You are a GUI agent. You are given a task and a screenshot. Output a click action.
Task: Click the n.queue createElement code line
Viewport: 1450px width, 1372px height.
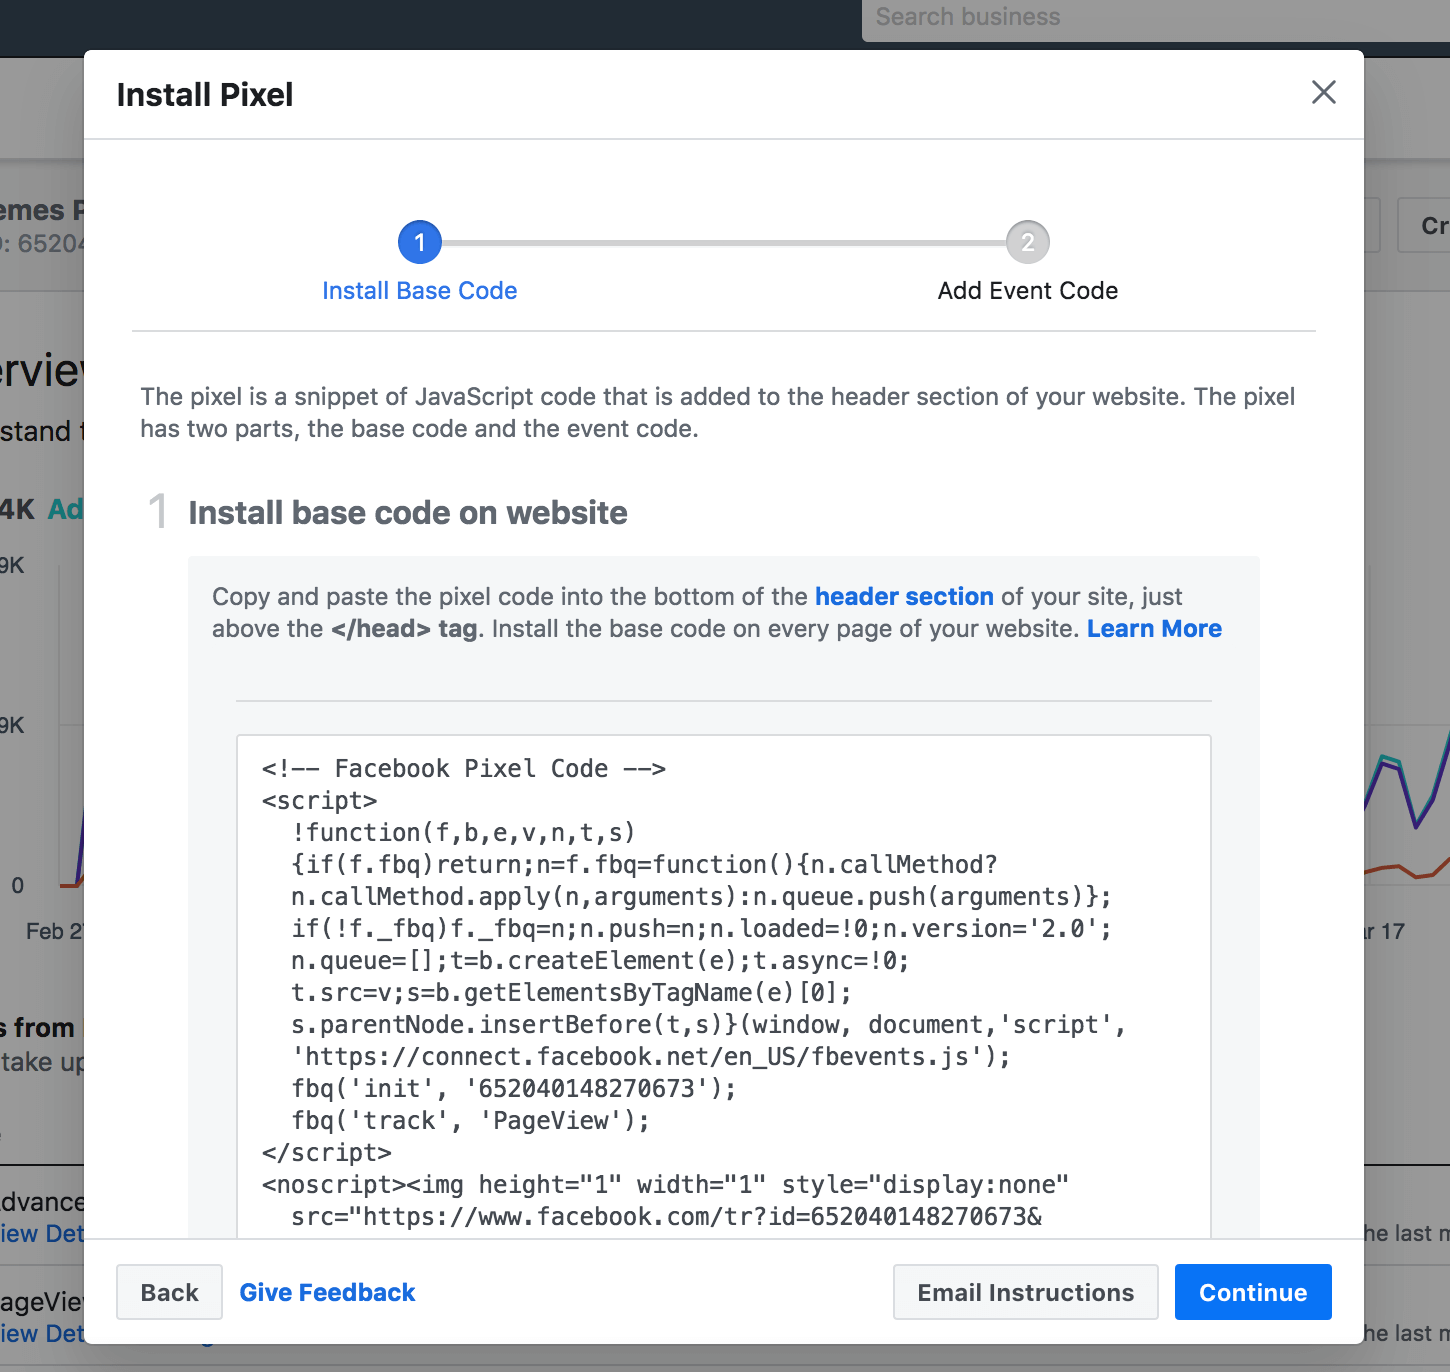pos(600,961)
